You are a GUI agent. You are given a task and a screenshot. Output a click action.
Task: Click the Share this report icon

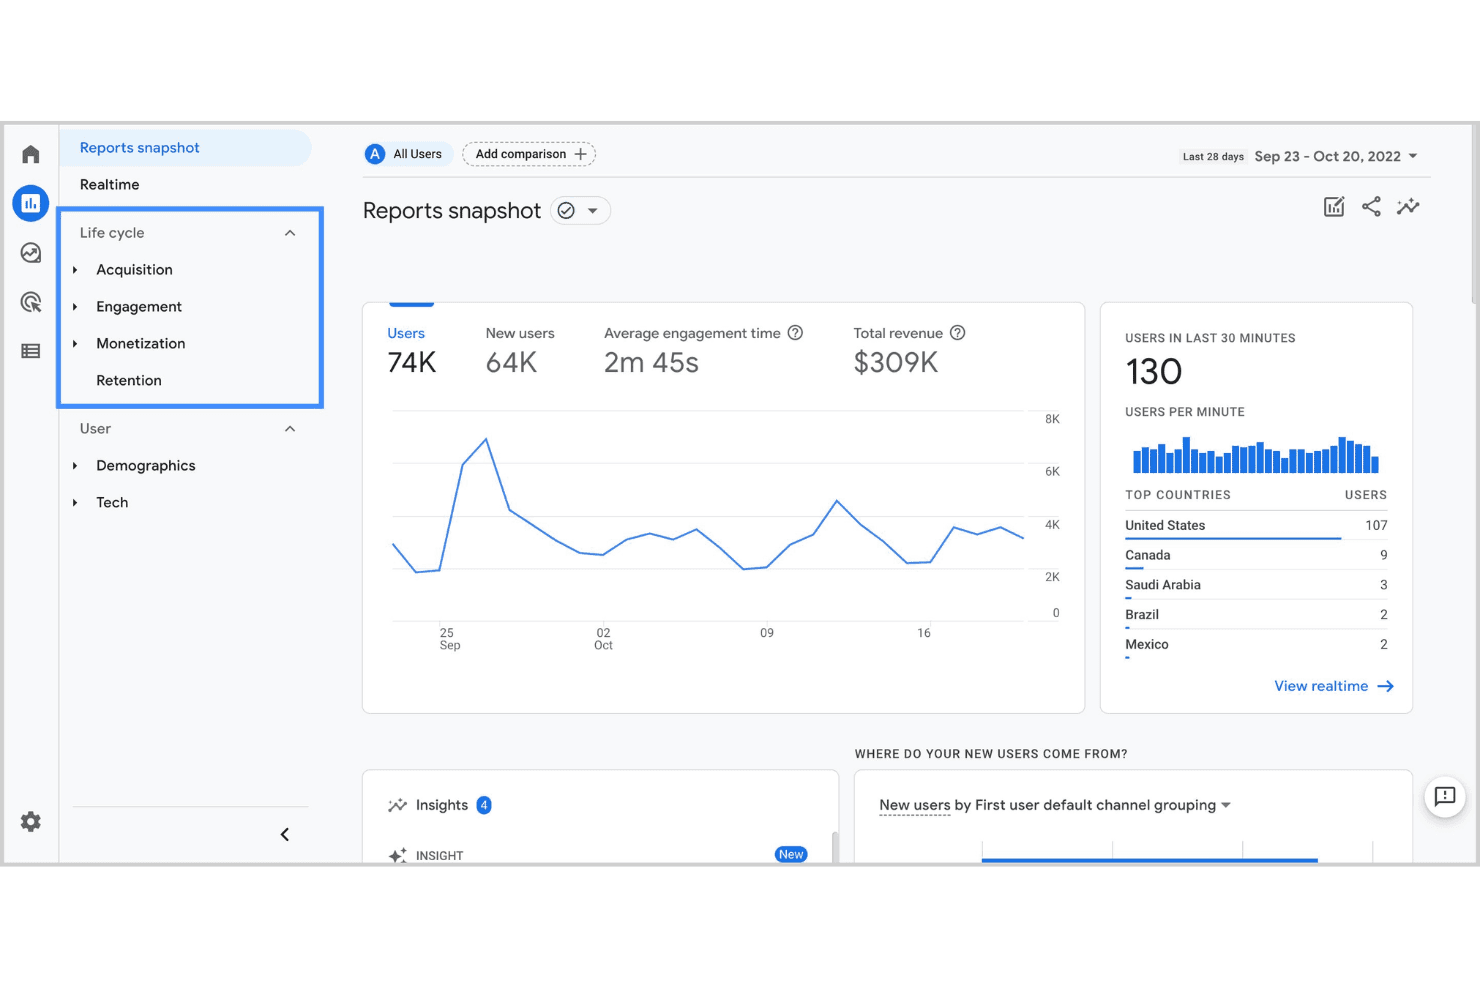point(1371,207)
